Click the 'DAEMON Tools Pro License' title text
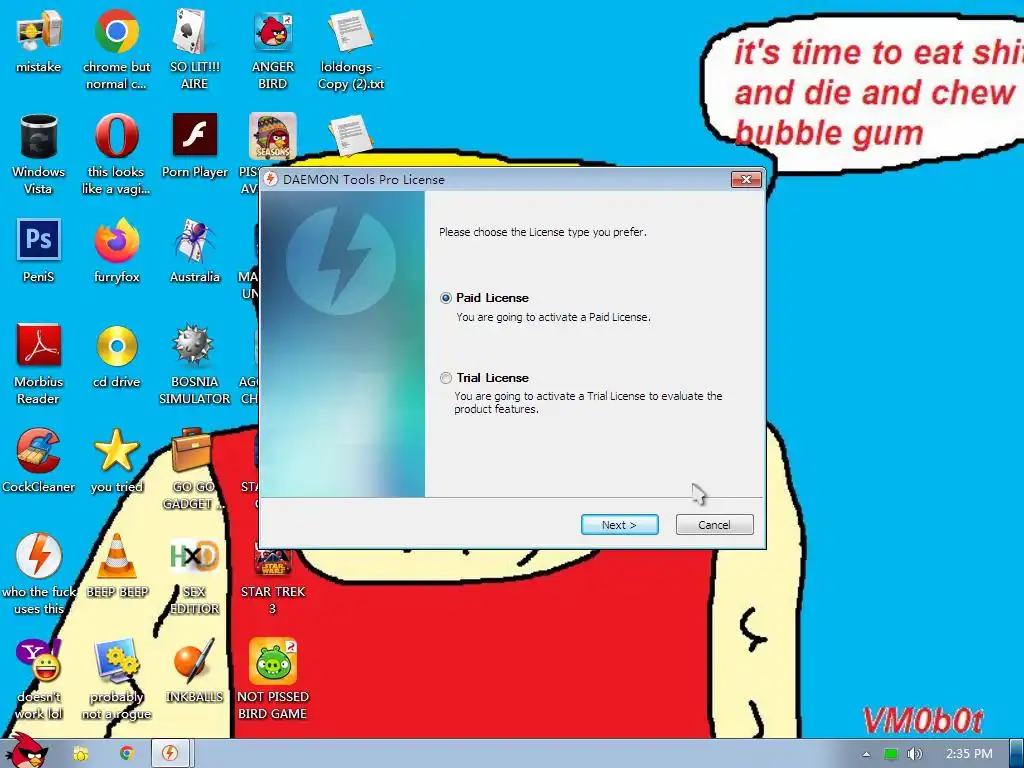1024x768 pixels. click(x=364, y=180)
